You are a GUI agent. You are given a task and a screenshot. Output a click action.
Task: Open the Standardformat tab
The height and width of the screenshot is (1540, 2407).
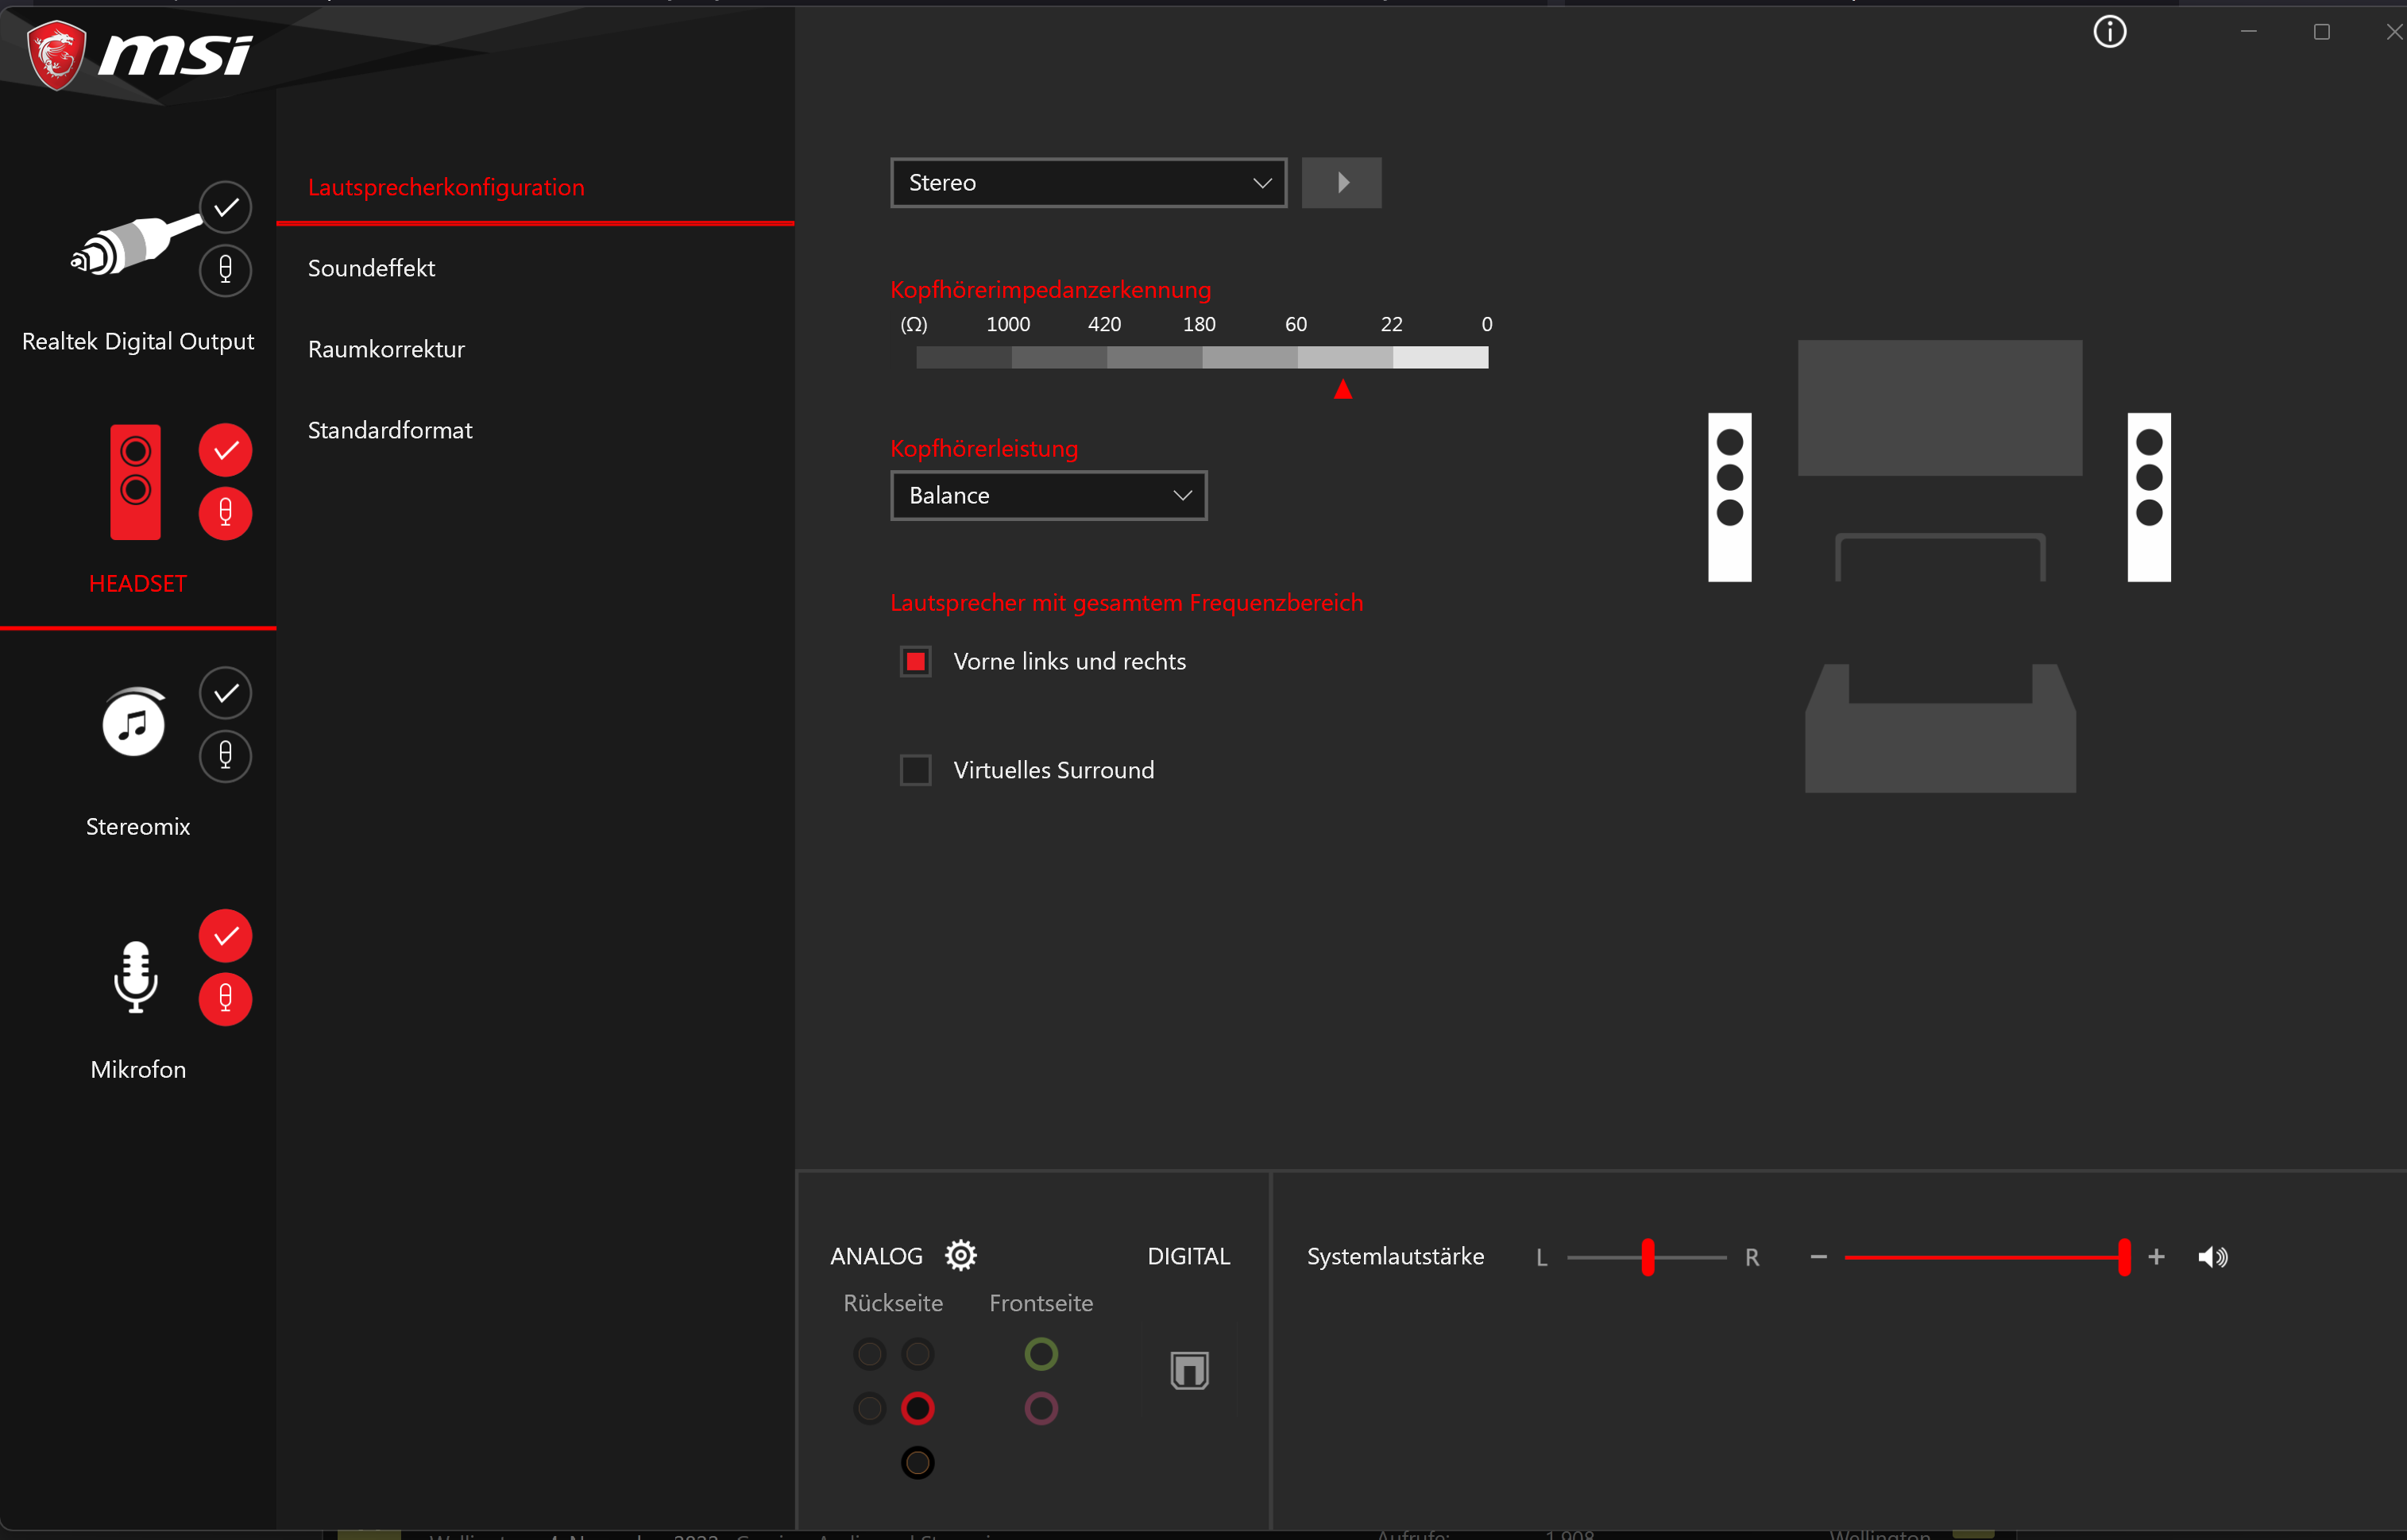click(390, 430)
